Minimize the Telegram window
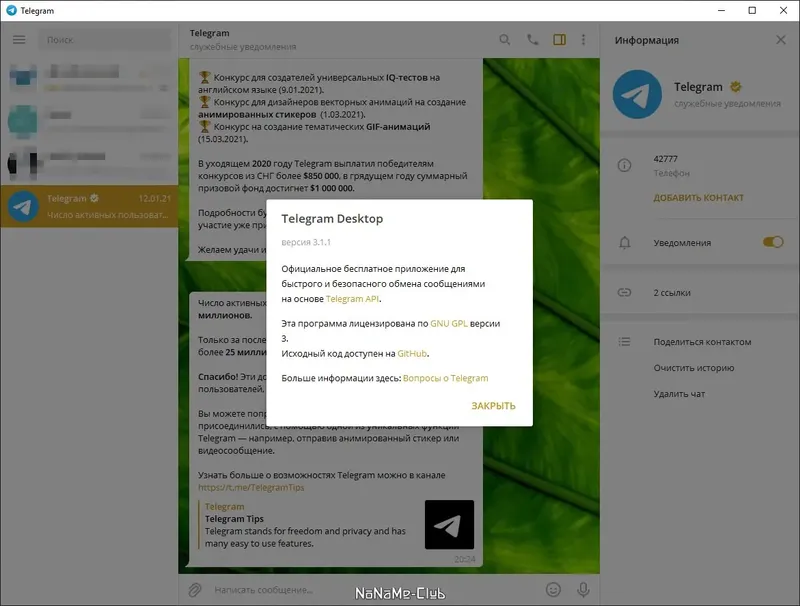The width and height of the screenshot is (800, 606). (721, 10)
